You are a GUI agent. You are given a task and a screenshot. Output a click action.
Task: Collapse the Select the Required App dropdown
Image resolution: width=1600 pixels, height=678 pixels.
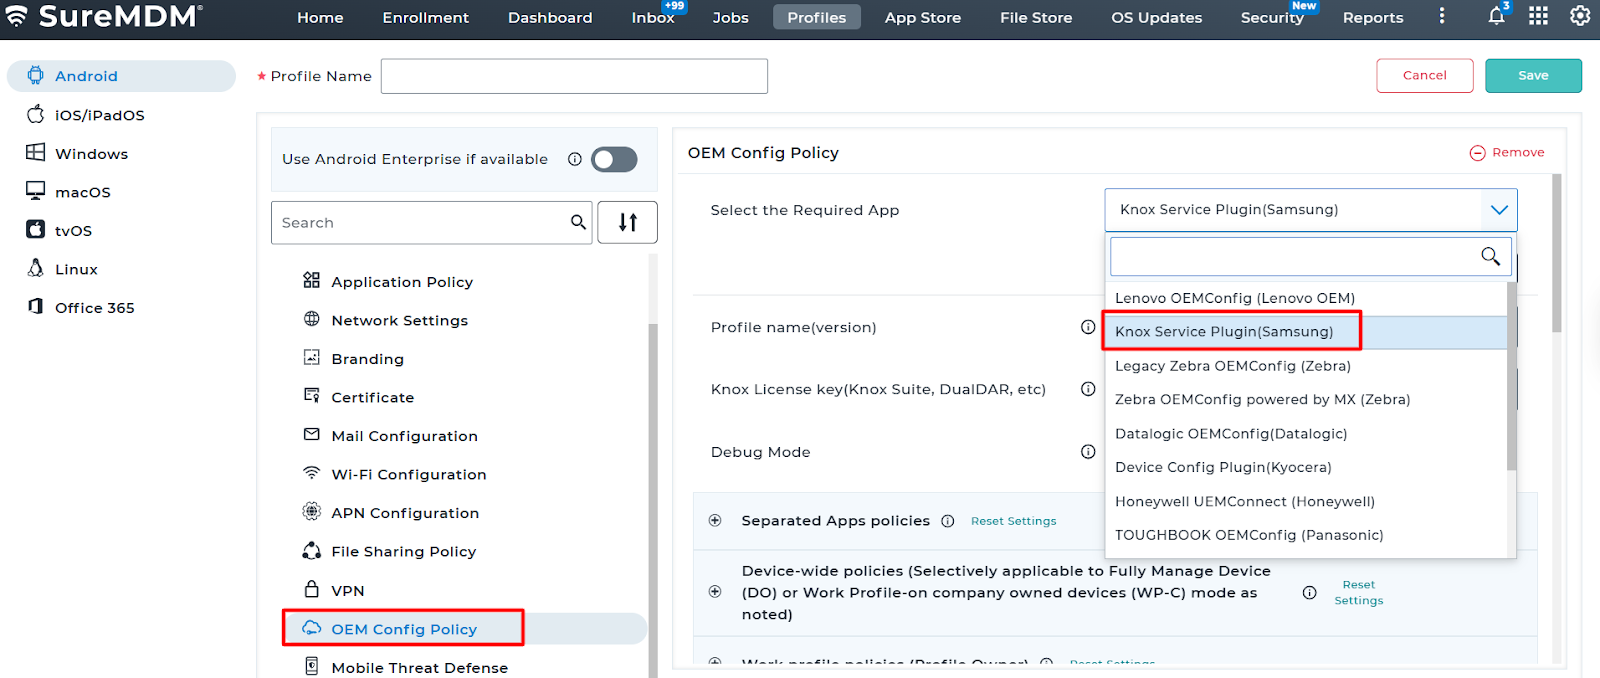1498,210
